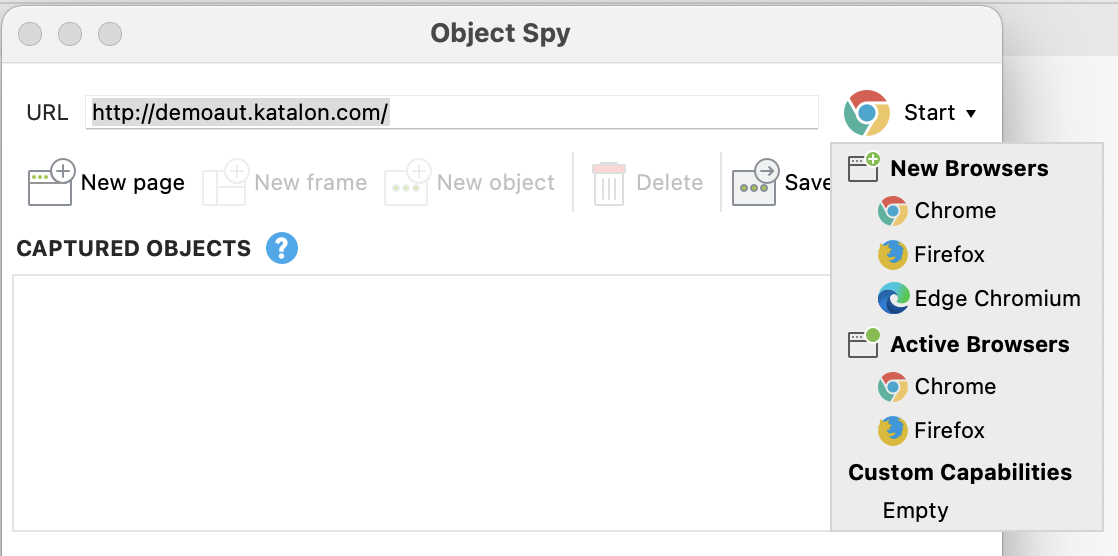This screenshot has height=556, width=1118.
Task: Click the Delete trash can icon
Action: point(609,184)
